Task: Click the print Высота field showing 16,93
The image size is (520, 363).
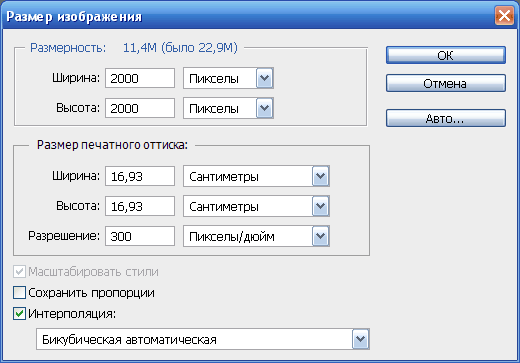Action: pyautogui.click(x=140, y=206)
